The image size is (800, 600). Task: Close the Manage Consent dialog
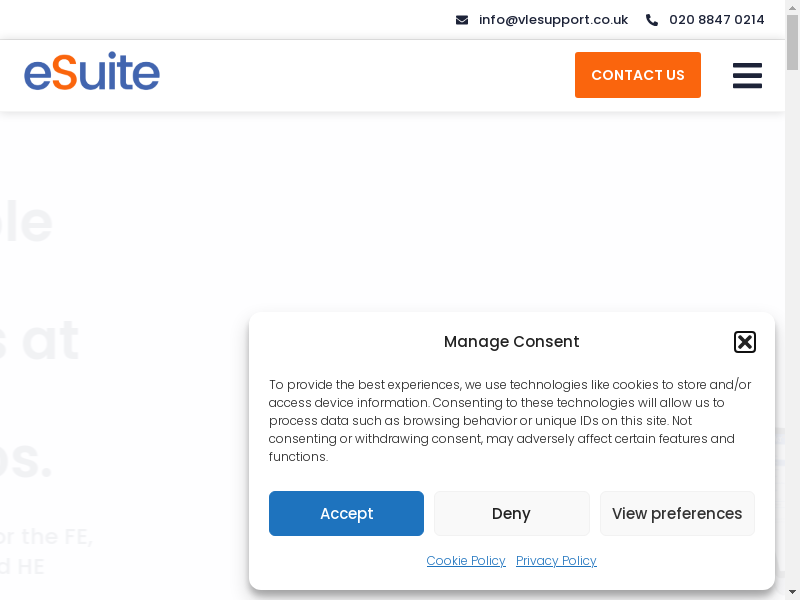pyautogui.click(x=745, y=342)
